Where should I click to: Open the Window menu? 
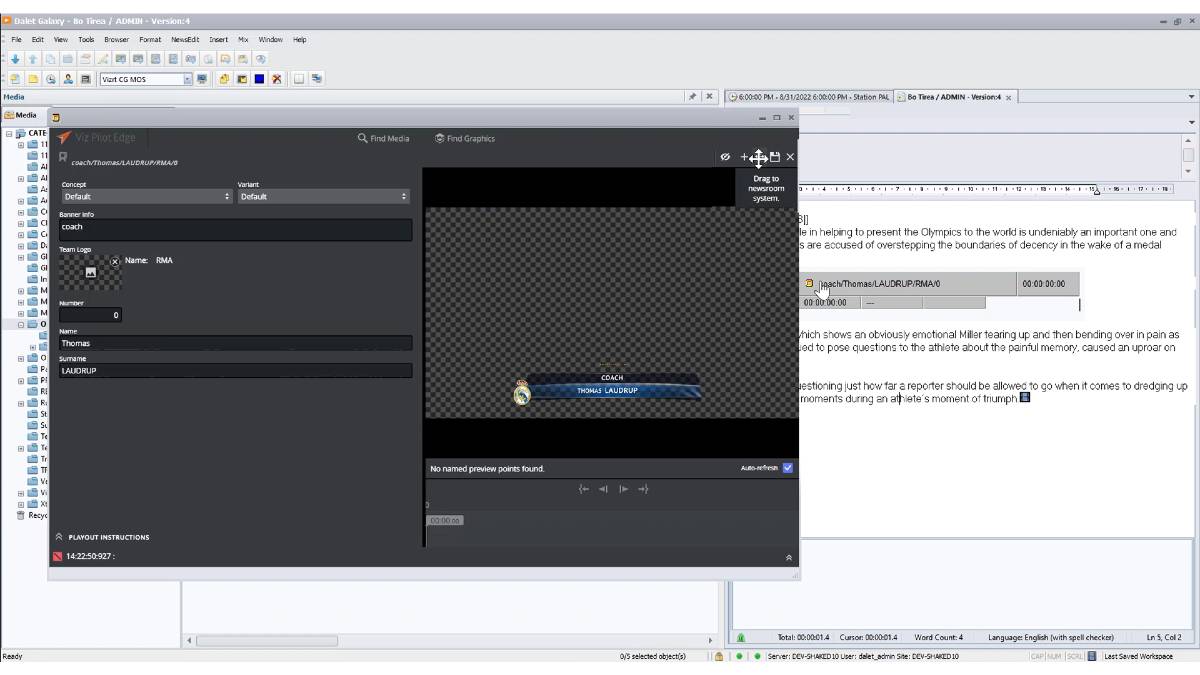(x=270, y=40)
